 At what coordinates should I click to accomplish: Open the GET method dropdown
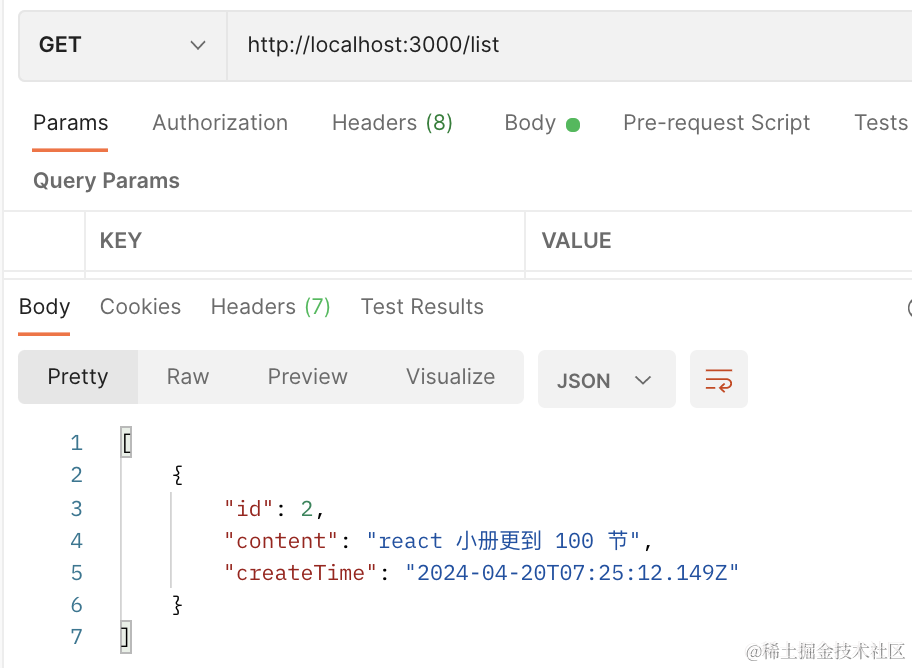pyautogui.click(x=122, y=45)
